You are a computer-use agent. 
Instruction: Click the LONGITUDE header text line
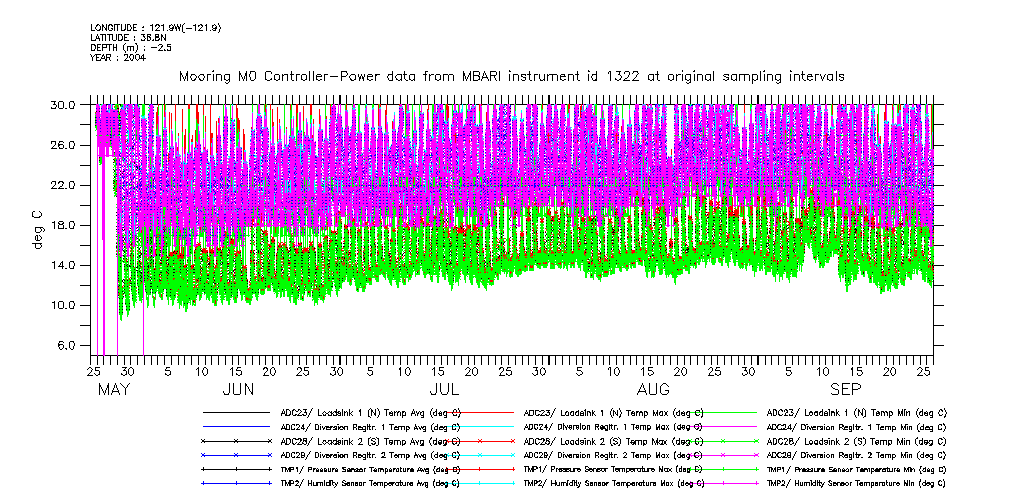155,27
